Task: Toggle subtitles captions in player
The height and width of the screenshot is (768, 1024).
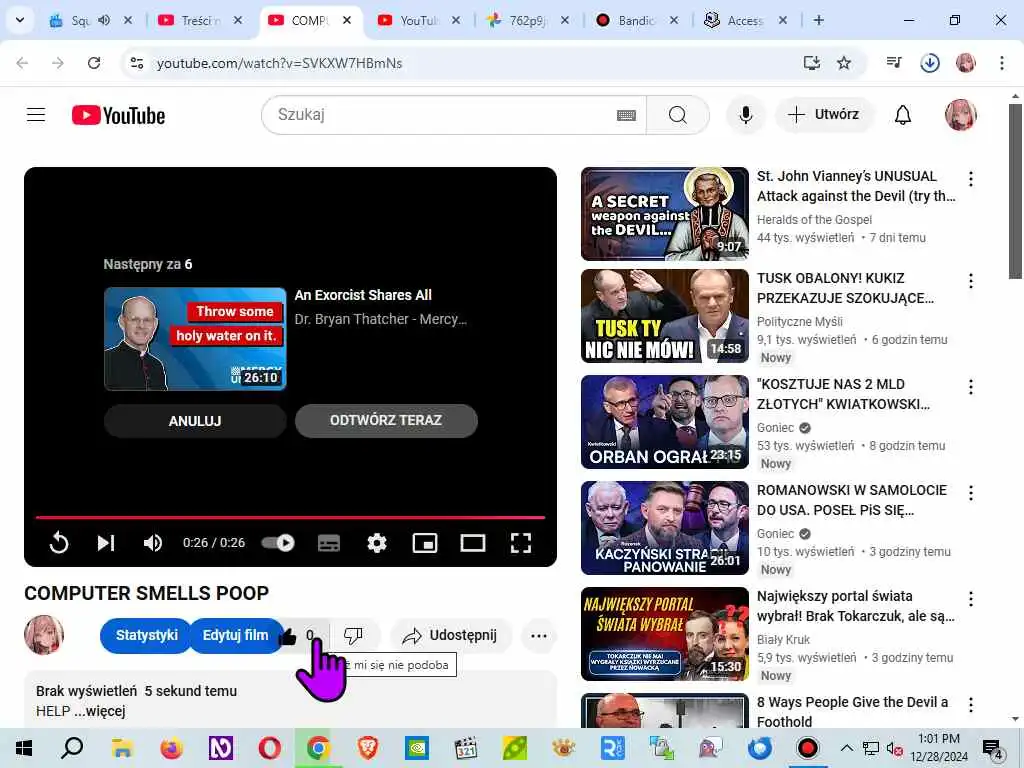Action: (328, 543)
